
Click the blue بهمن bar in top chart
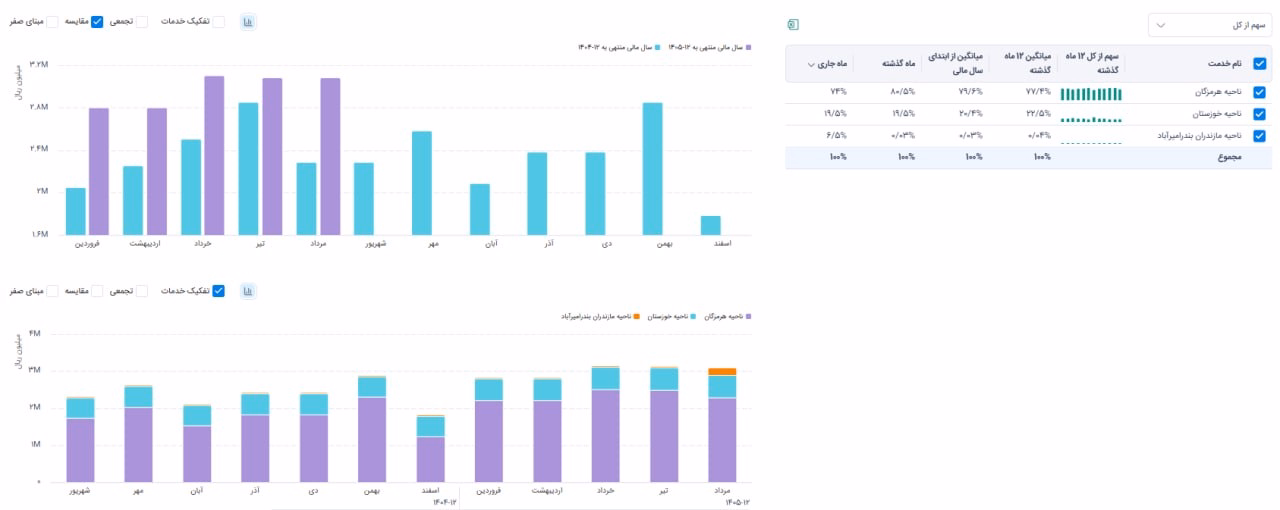click(x=652, y=169)
